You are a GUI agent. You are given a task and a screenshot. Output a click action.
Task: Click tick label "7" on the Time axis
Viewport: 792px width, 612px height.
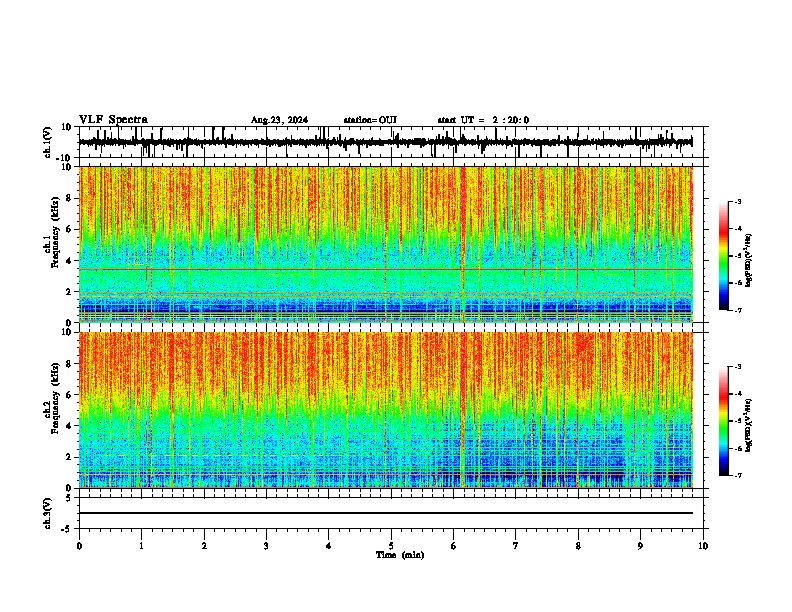tap(516, 546)
